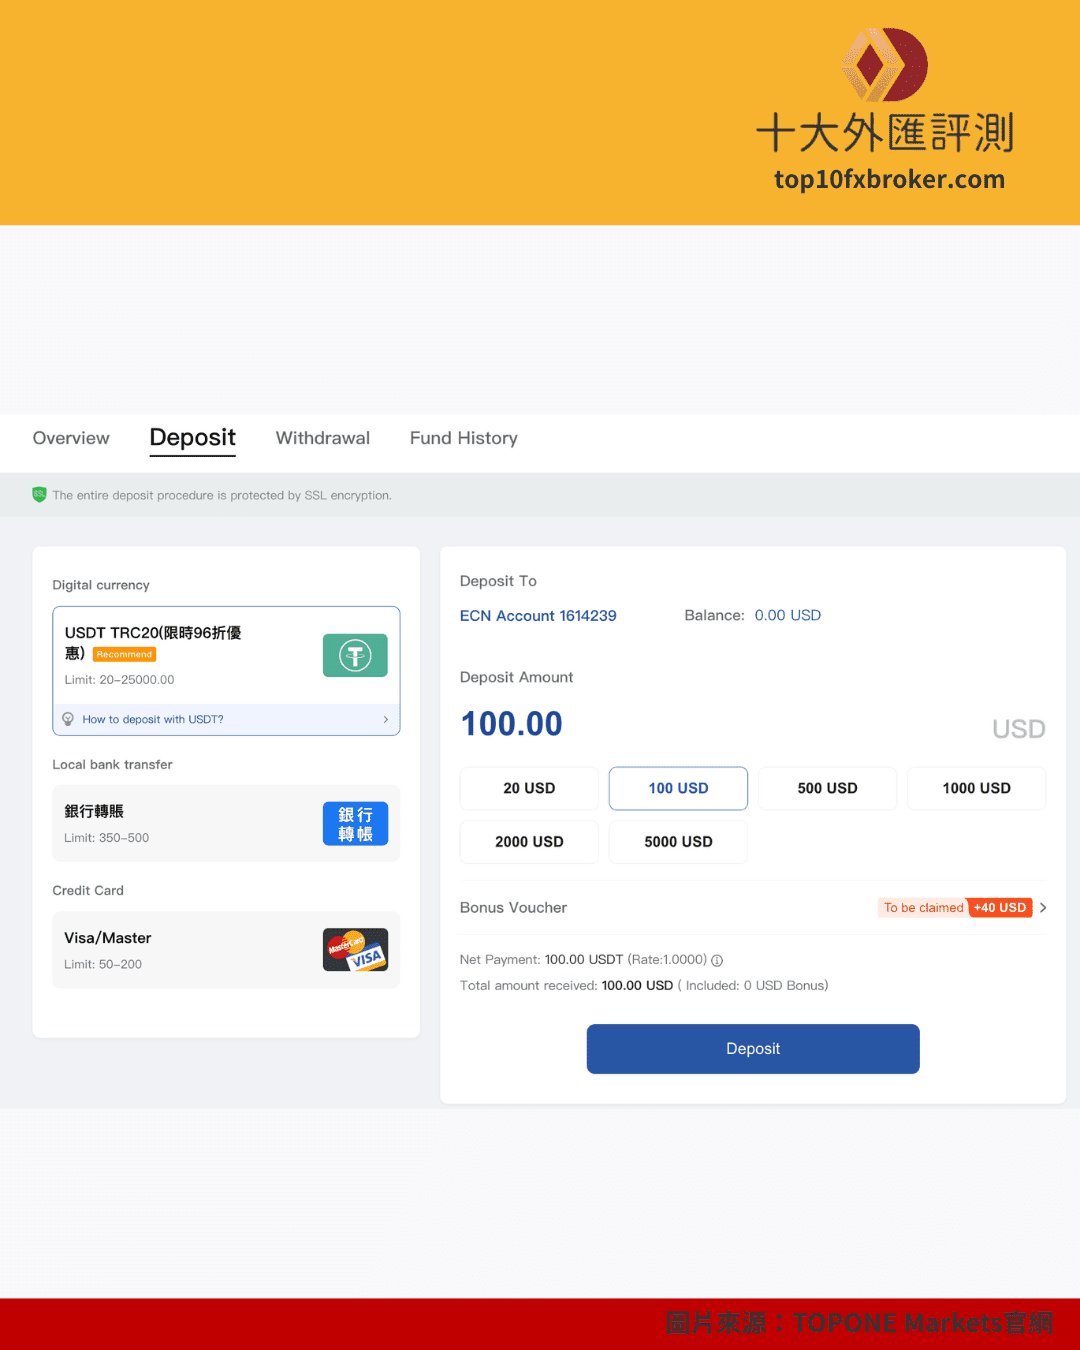The width and height of the screenshot is (1080, 1350).
Task: Switch to the Withdrawal tab
Action: pyautogui.click(x=322, y=438)
